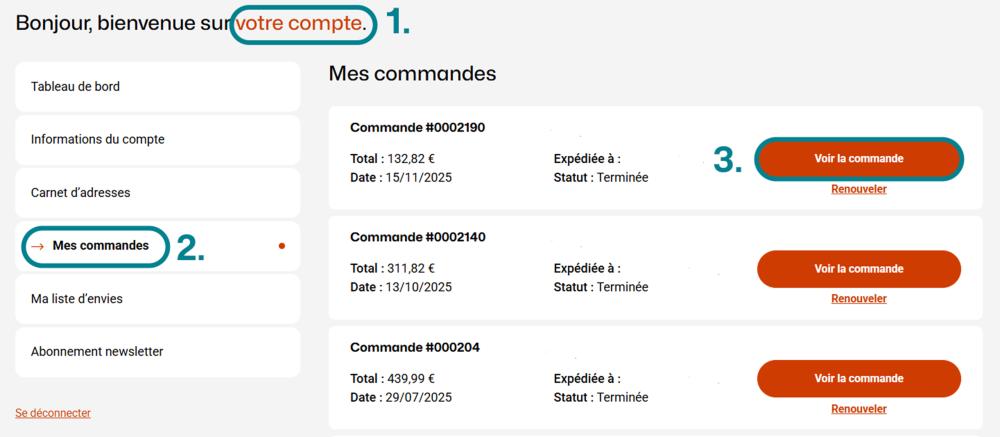This screenshot has height=437, width=1000.
Task: Click the Mes commandes page heading
Action: point(412,74)
